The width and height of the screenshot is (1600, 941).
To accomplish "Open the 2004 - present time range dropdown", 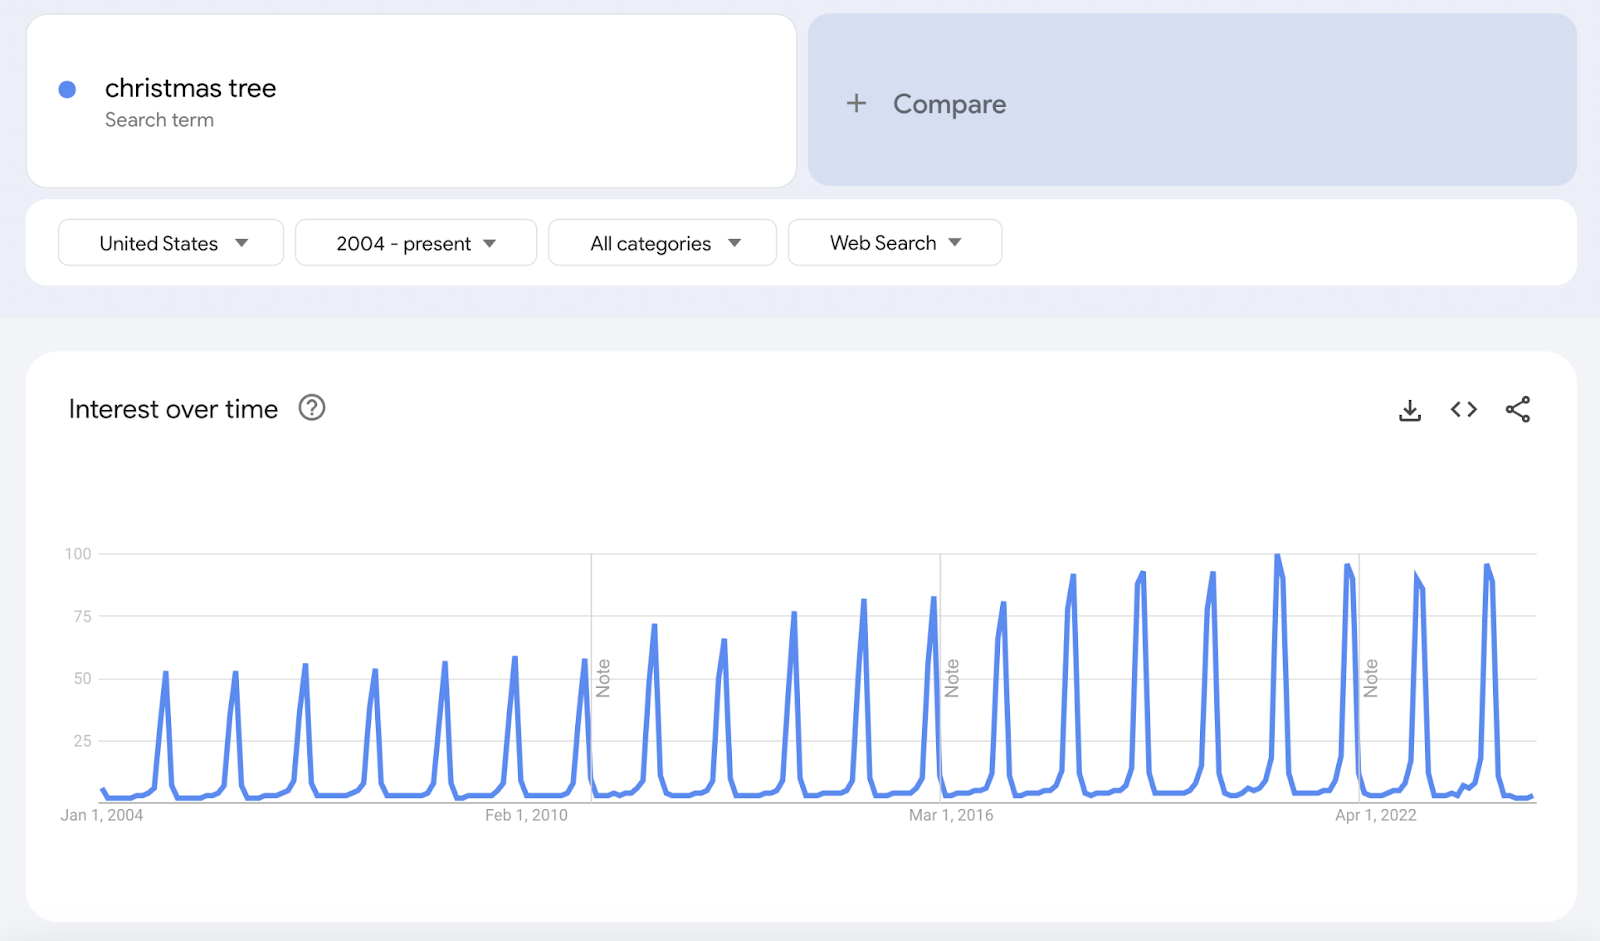I will 415,242.
